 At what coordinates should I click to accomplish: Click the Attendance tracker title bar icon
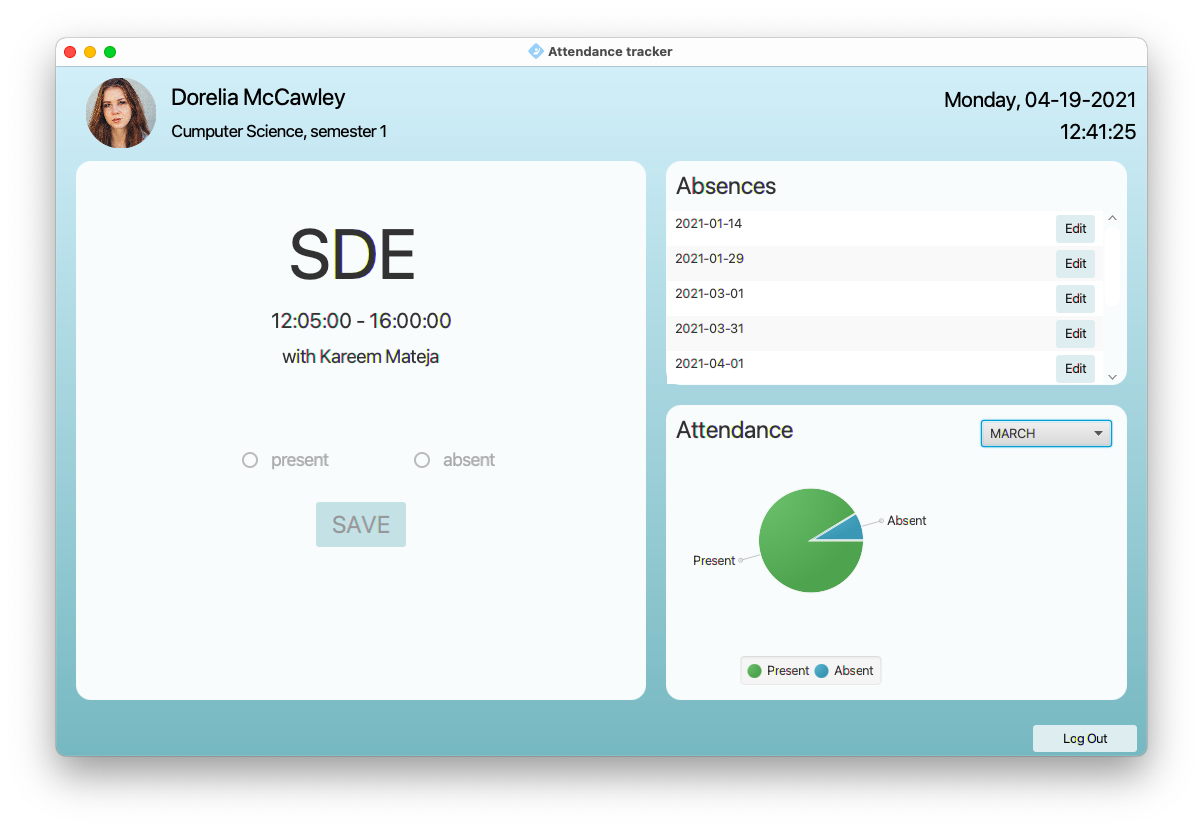coord(536,52)
